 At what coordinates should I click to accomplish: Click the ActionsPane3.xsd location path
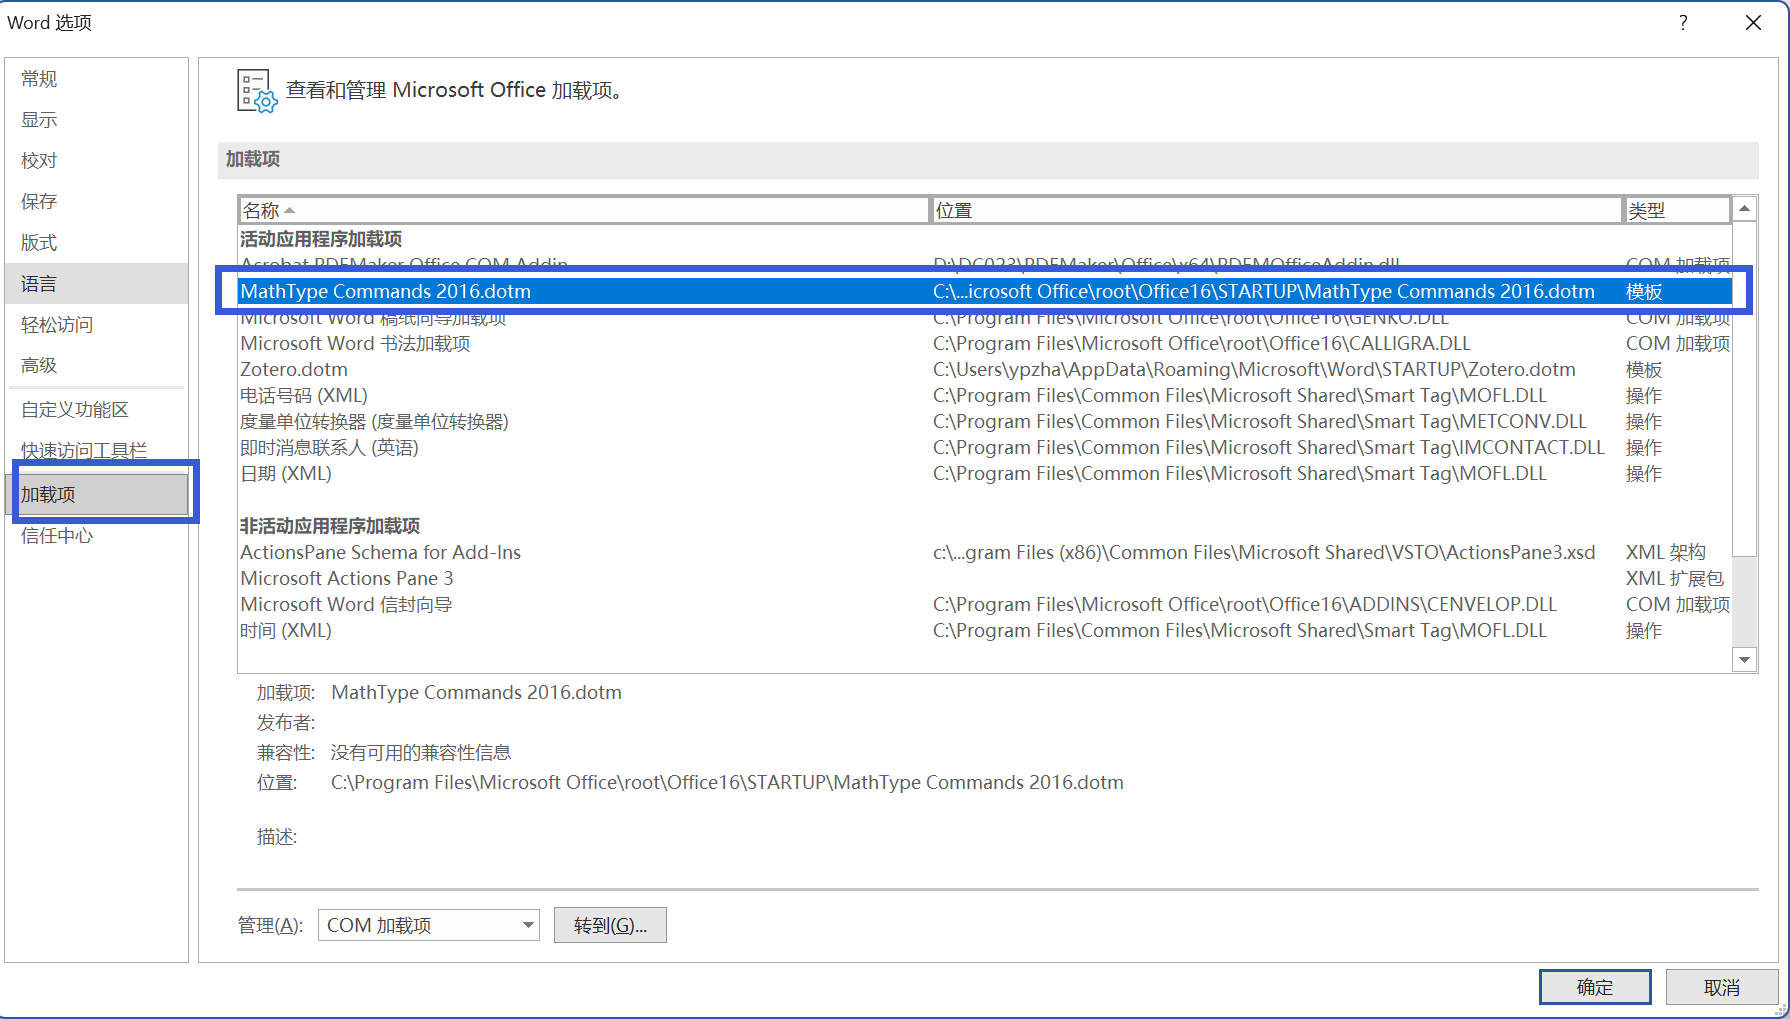pos(1264,552)
